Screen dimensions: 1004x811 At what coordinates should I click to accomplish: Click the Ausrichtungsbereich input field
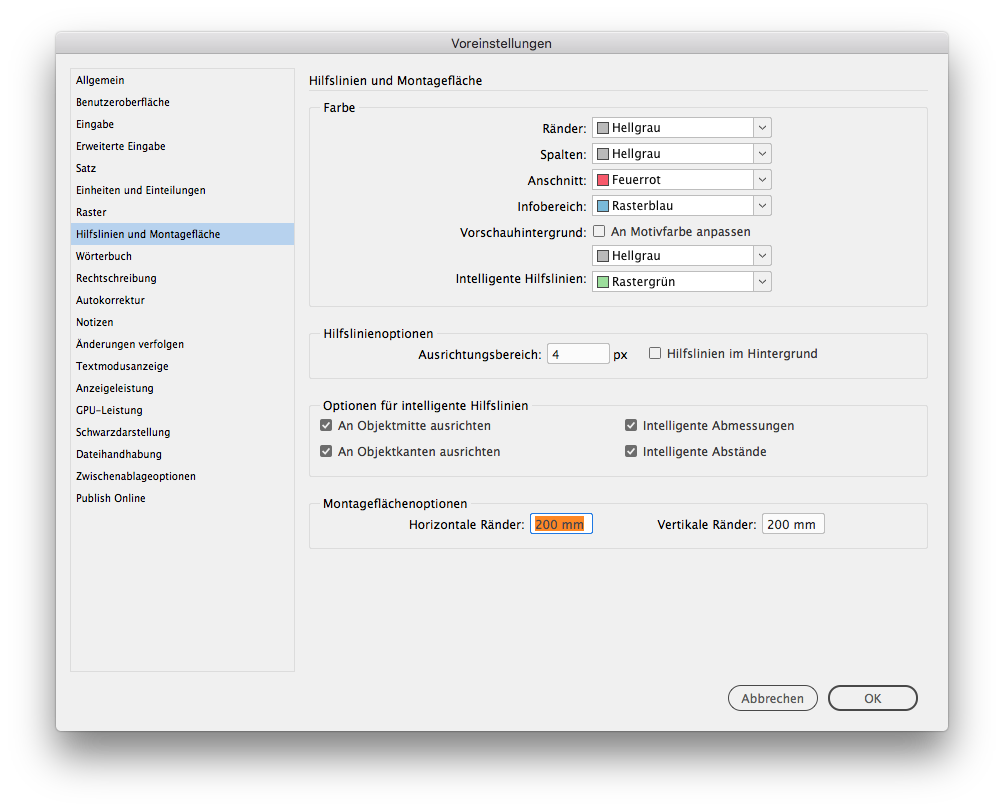(578, 354)
